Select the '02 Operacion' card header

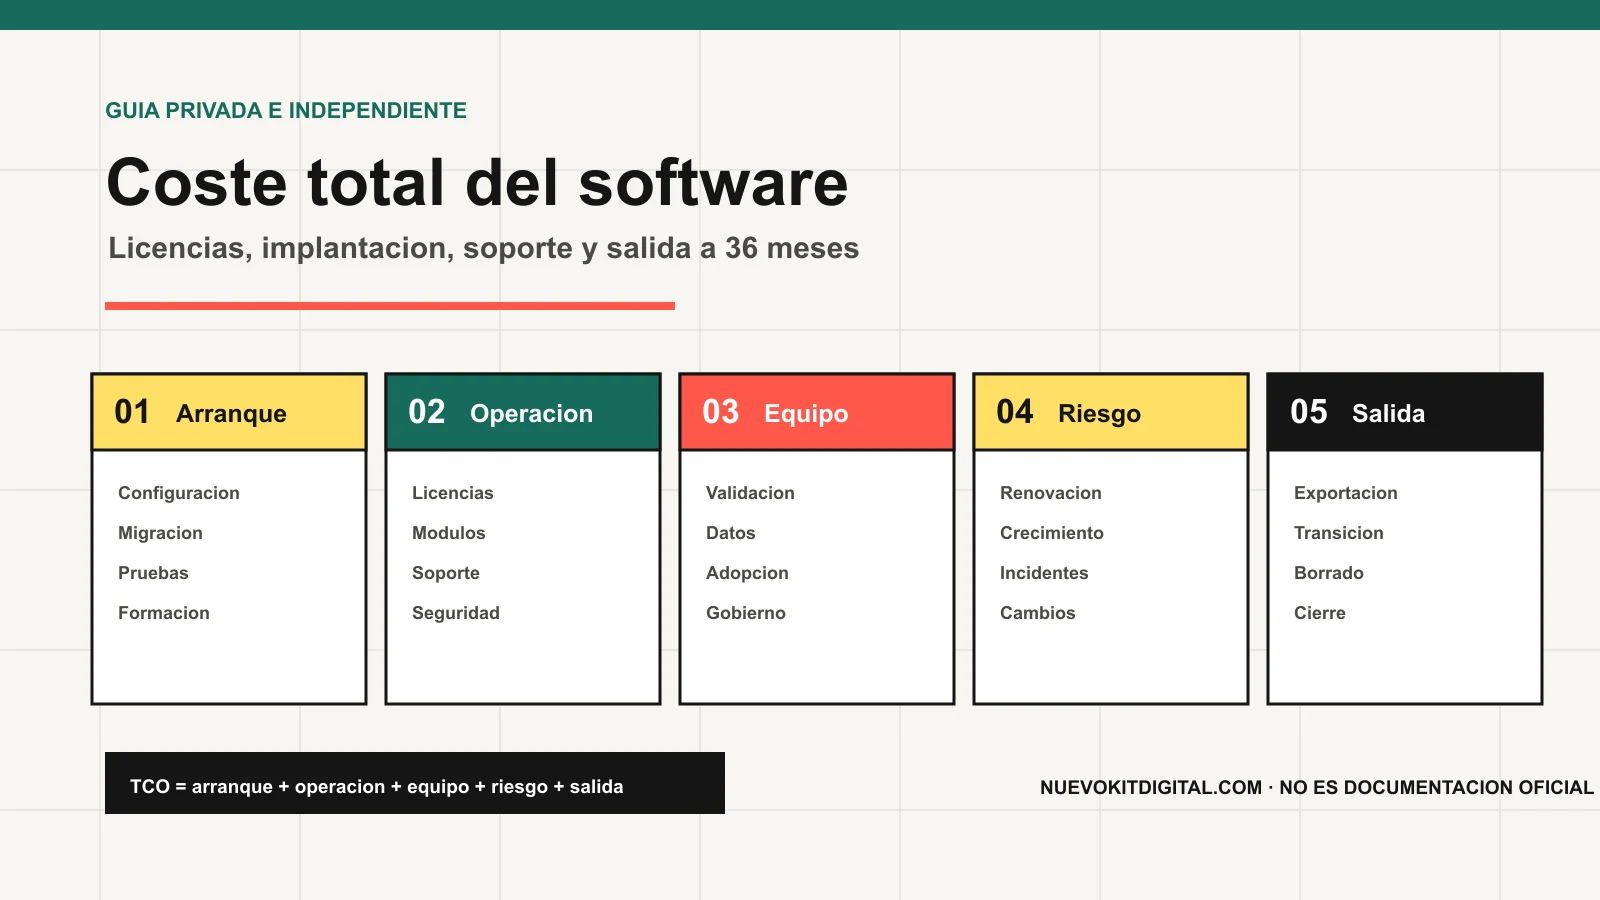pyautogui.click(x=523, y=412)
